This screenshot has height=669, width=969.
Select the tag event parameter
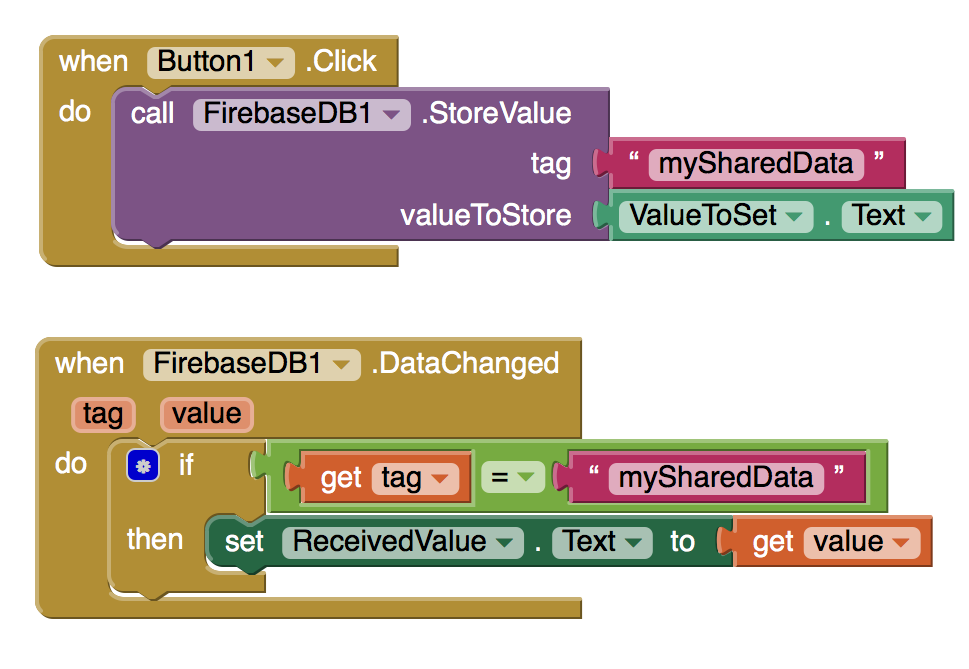pyautogui.click(x=103, y=414)
